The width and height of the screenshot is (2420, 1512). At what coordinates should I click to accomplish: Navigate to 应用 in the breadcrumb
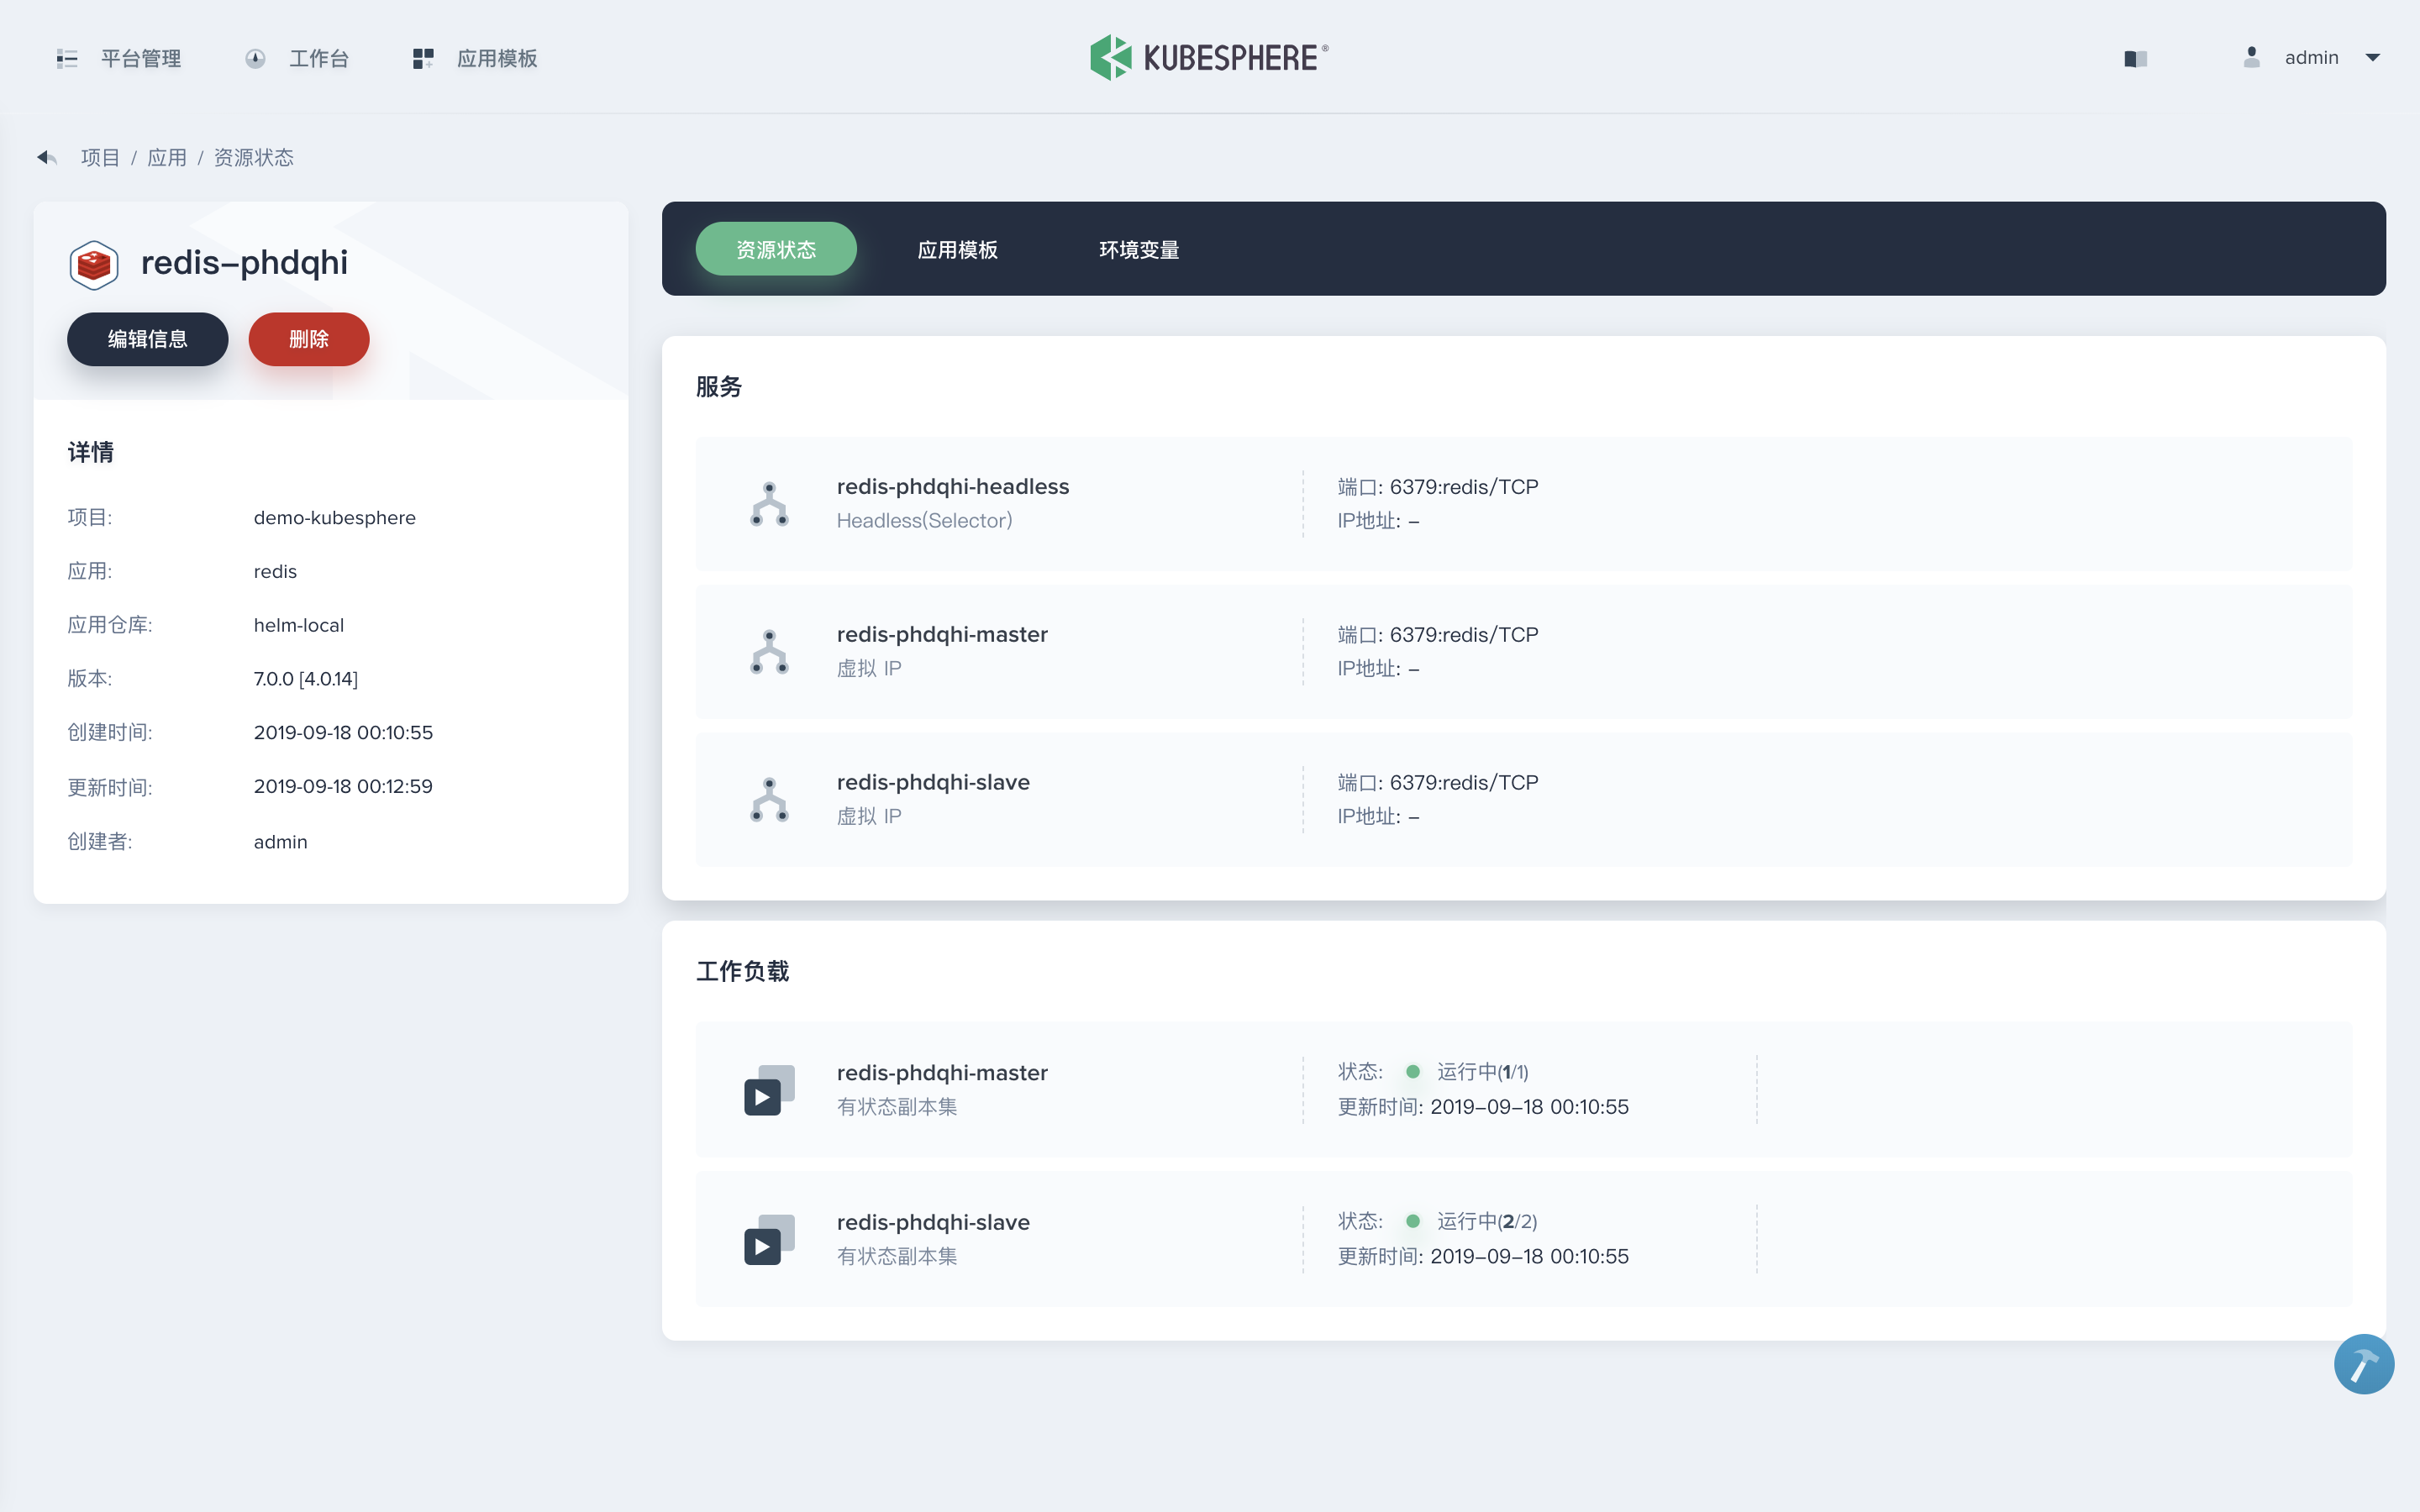pyautogui.click(x=167, y=157)
